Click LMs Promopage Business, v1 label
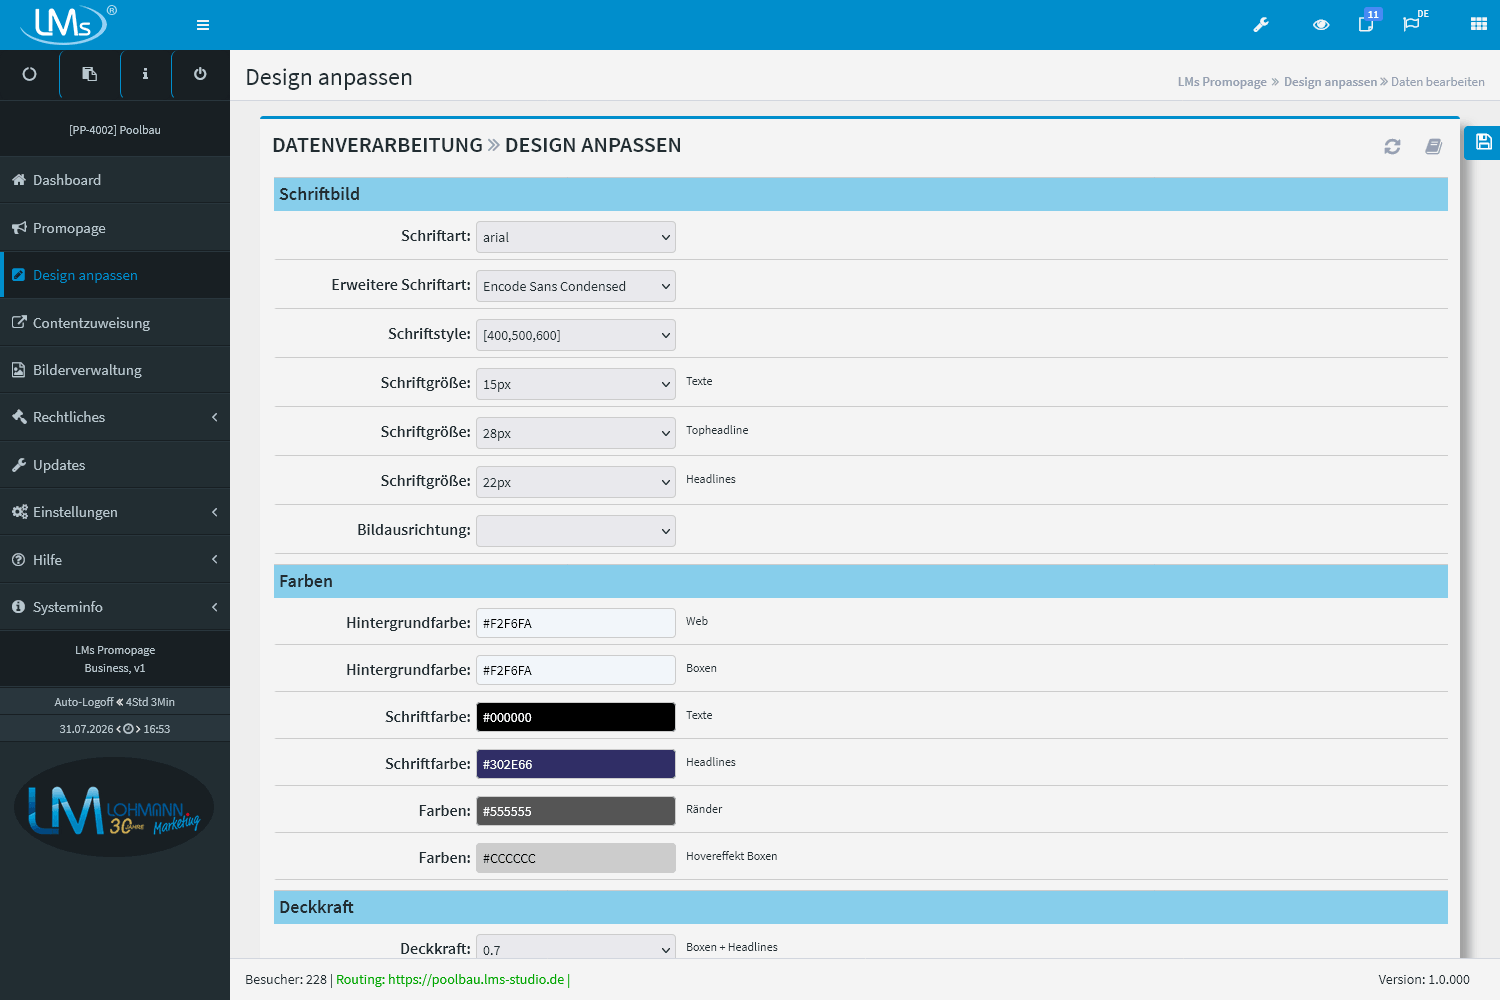The width and height of the screenshot is (1500, 1000). pyautogui.click(x=115, y=659)
